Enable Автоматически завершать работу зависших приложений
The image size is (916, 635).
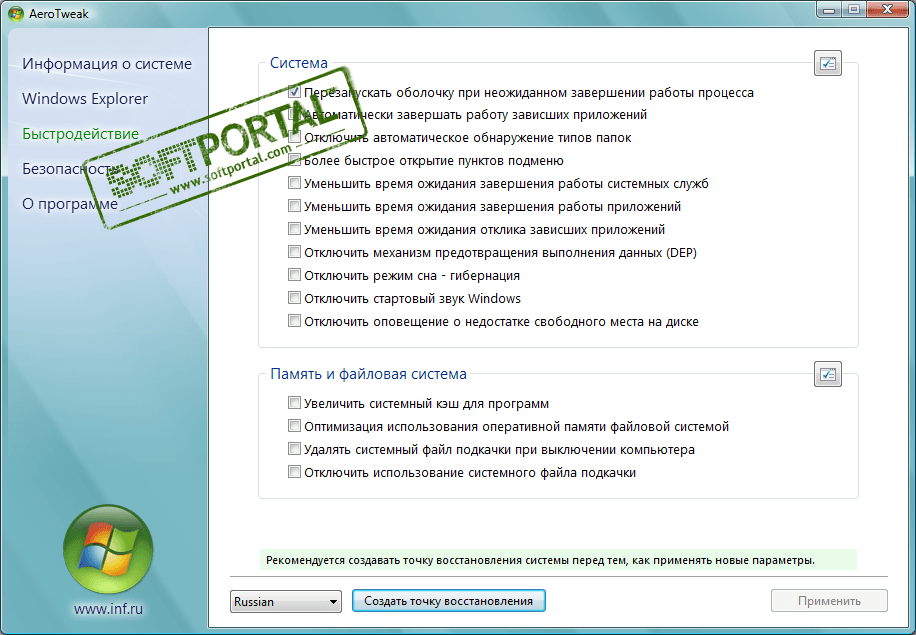[294, 114]
